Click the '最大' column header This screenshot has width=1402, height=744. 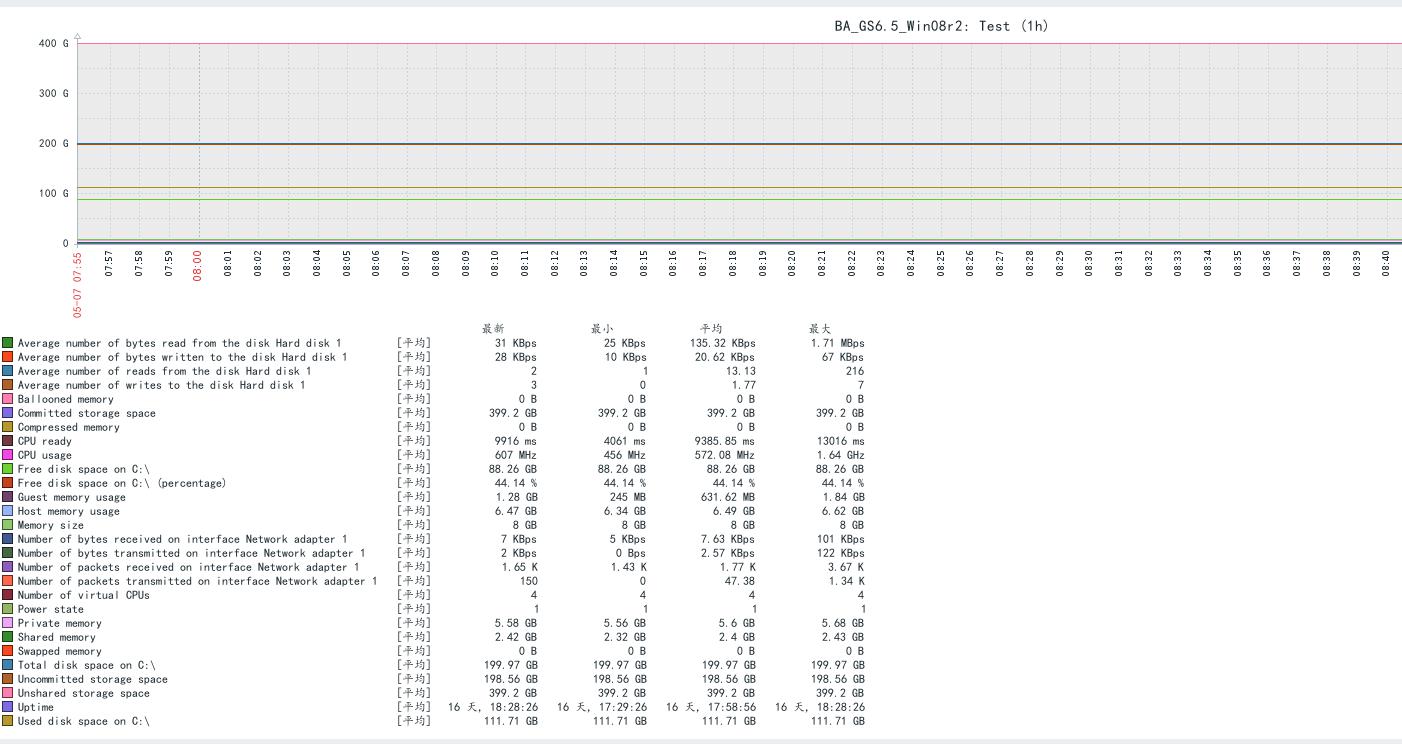tap(820, 329)
